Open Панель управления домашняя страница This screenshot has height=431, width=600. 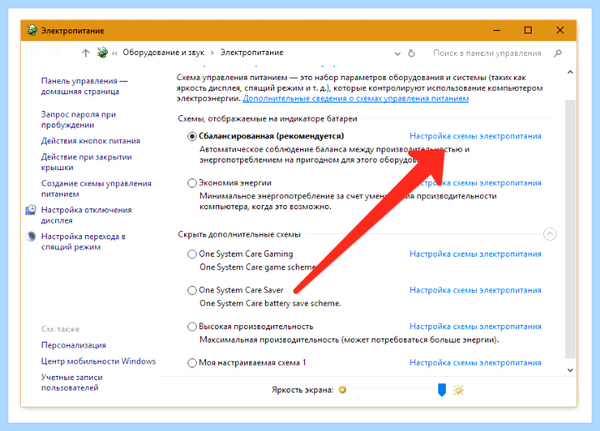tap(84, 86)
